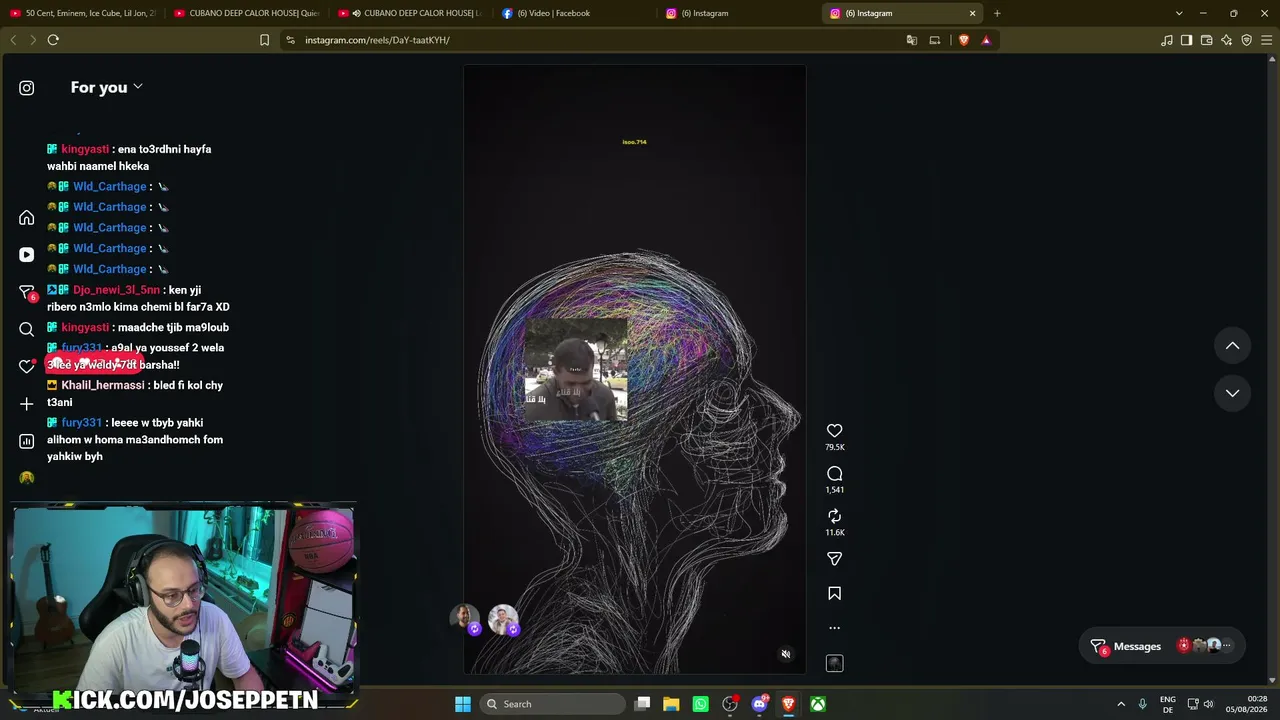Open the Windows Start menu

coord(463,704)
